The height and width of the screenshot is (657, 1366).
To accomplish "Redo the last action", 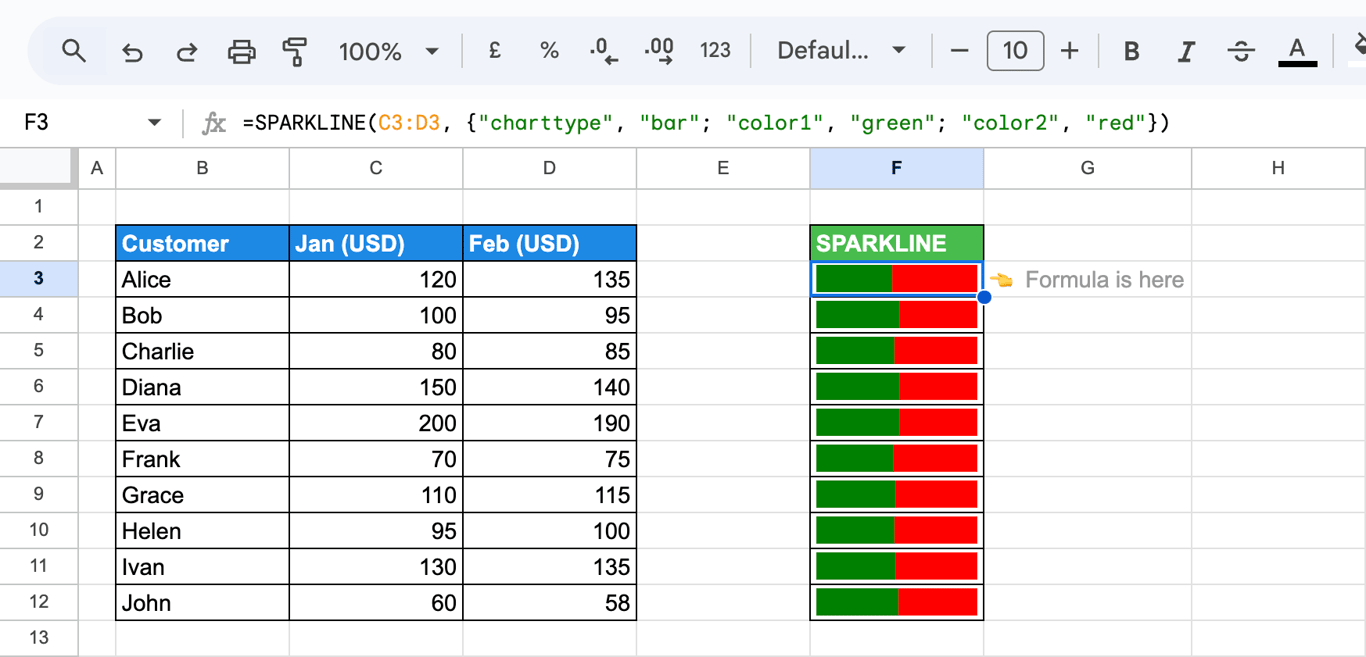I will coord(186,51).
